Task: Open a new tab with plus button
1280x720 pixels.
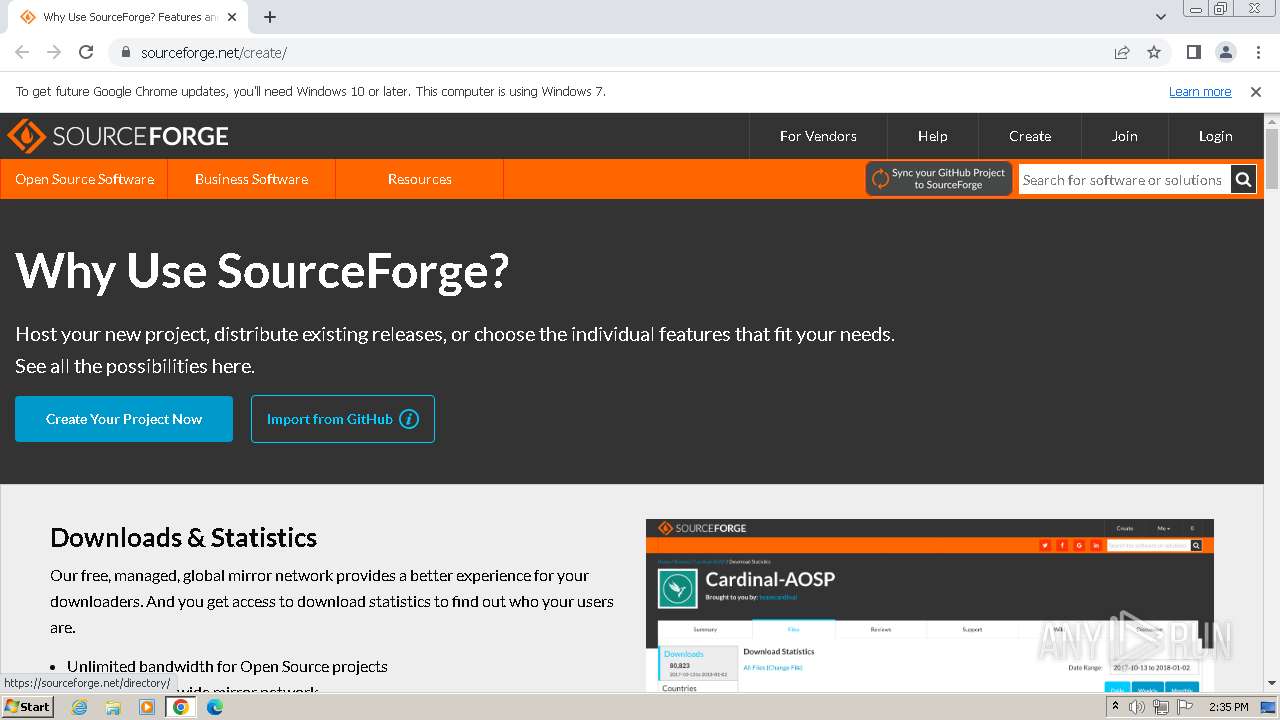Action: click(270, 17)
